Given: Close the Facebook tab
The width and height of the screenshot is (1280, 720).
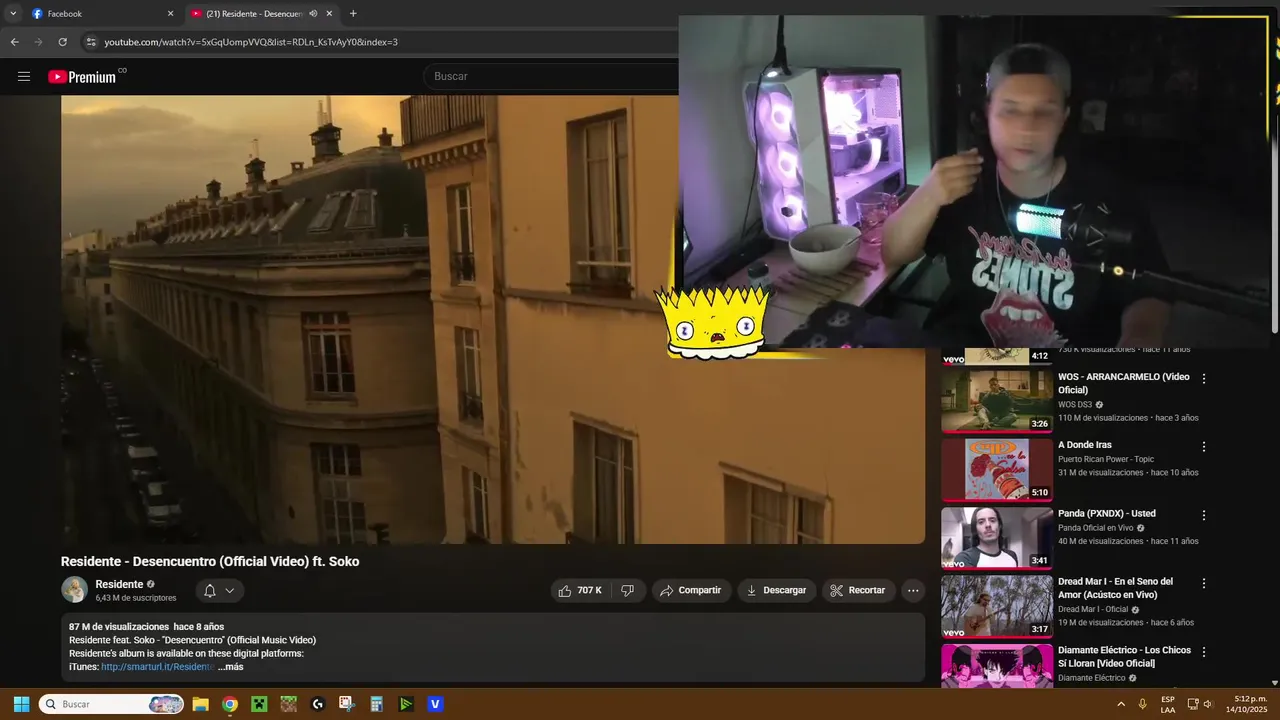Looking at the screenshot, I should (170, 14).
